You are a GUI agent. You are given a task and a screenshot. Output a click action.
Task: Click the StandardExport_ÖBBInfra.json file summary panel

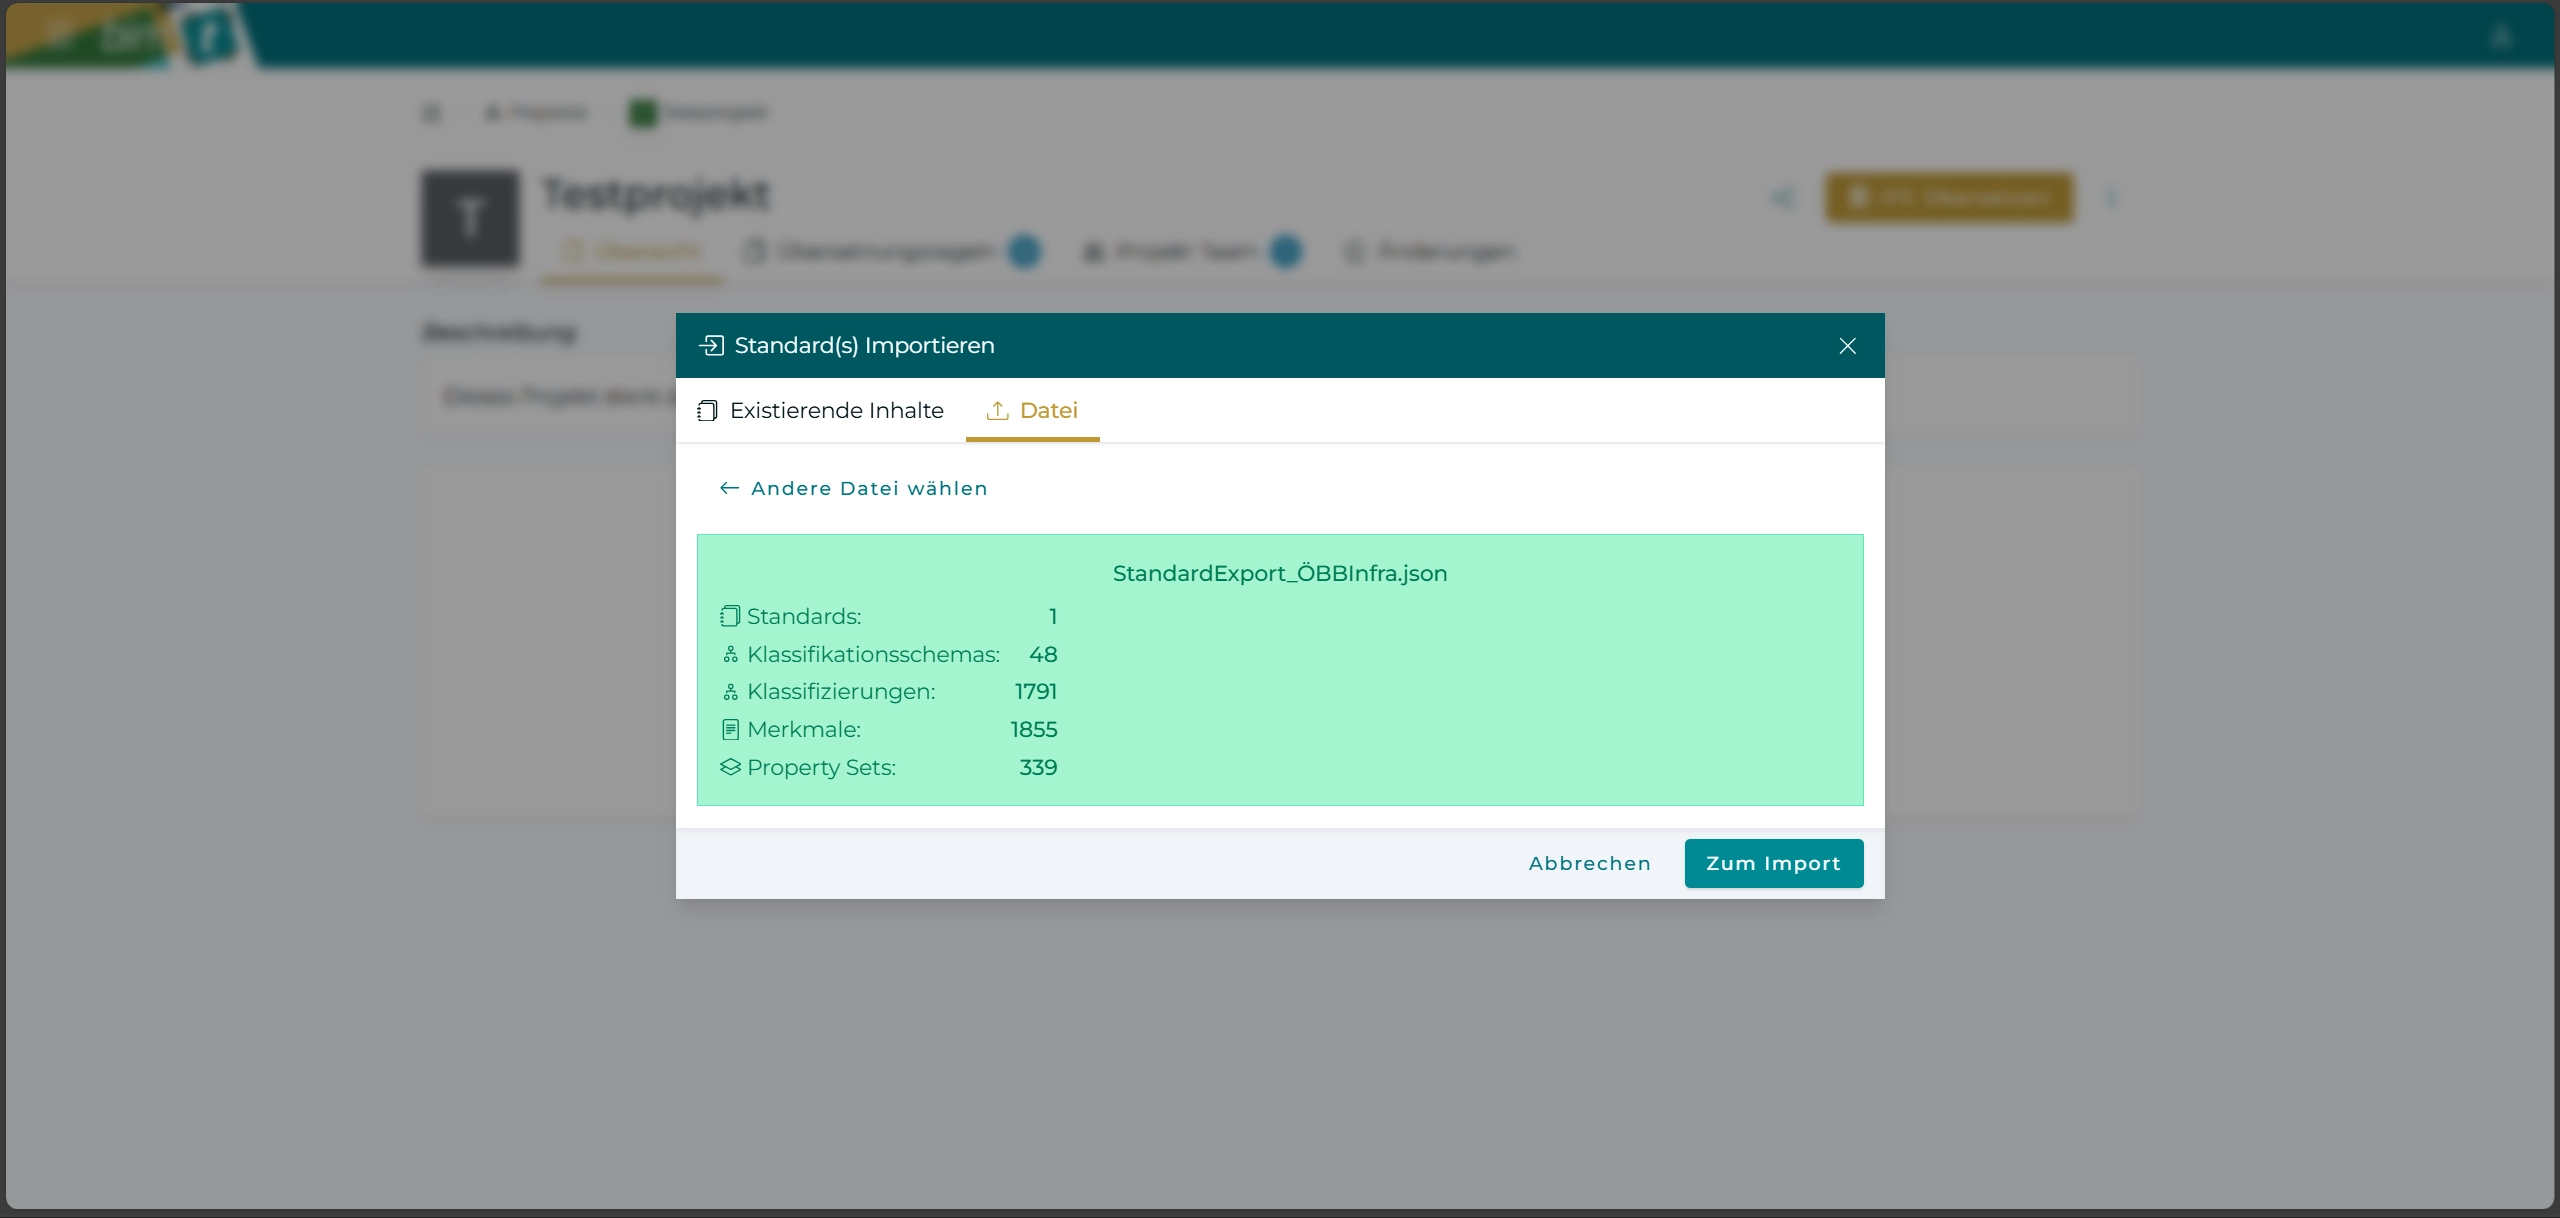click(1280, 670)
